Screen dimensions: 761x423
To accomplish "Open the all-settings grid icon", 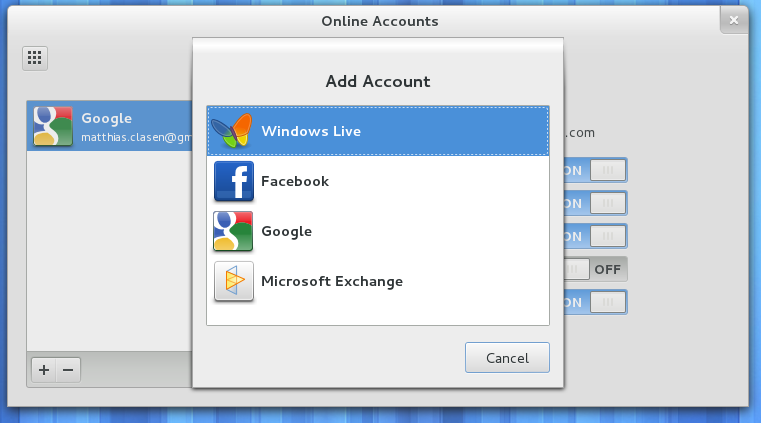I will [34, 58].
